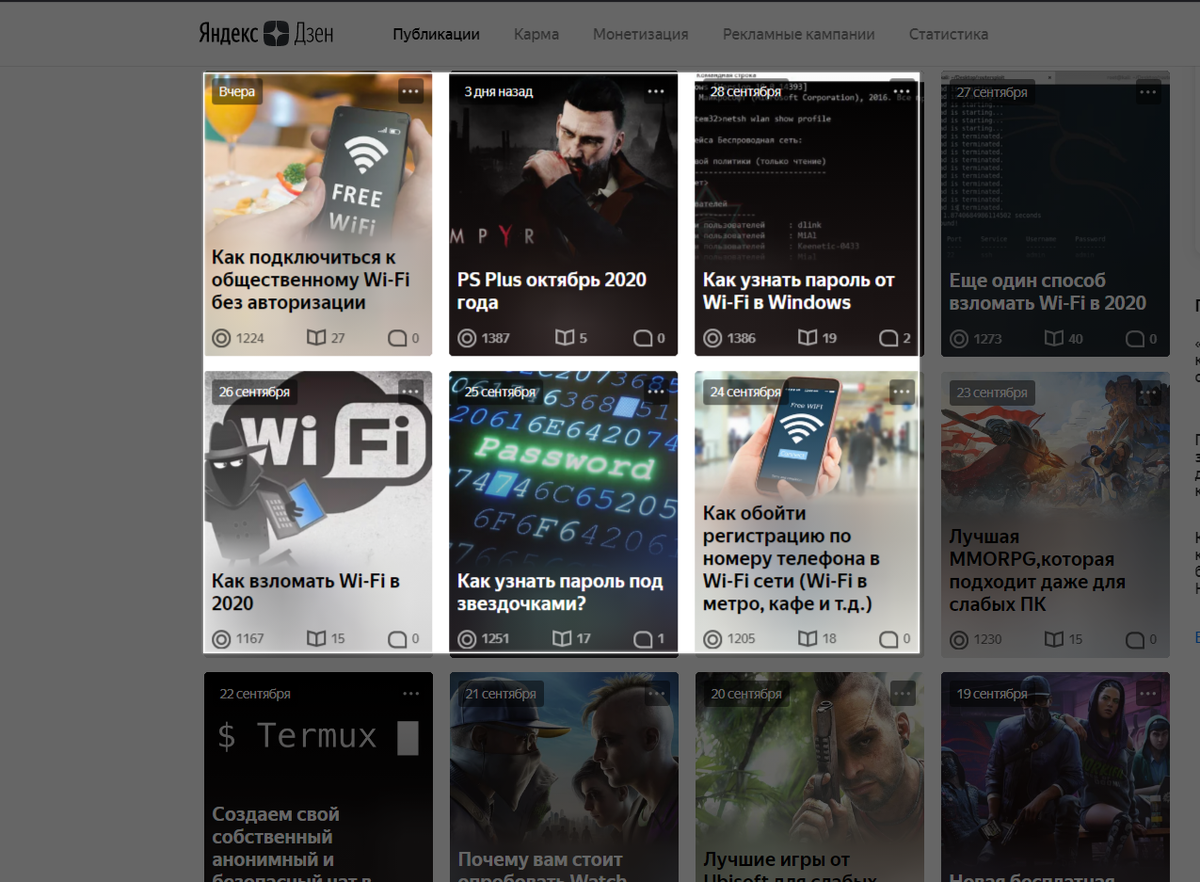Viewport: 1200px width, 882px height.
Task: Open three-dot menu on 'Как узнать пароль под звездочками?' card
Action: (656, 392)
